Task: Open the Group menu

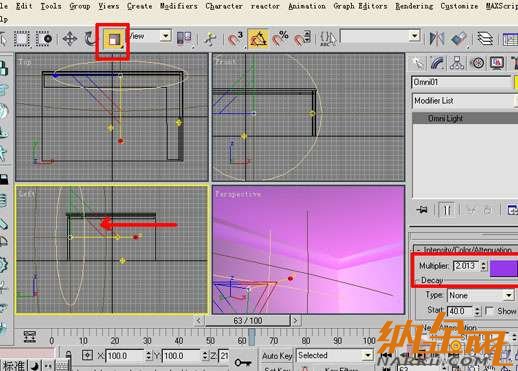Action: click(80, 6)
